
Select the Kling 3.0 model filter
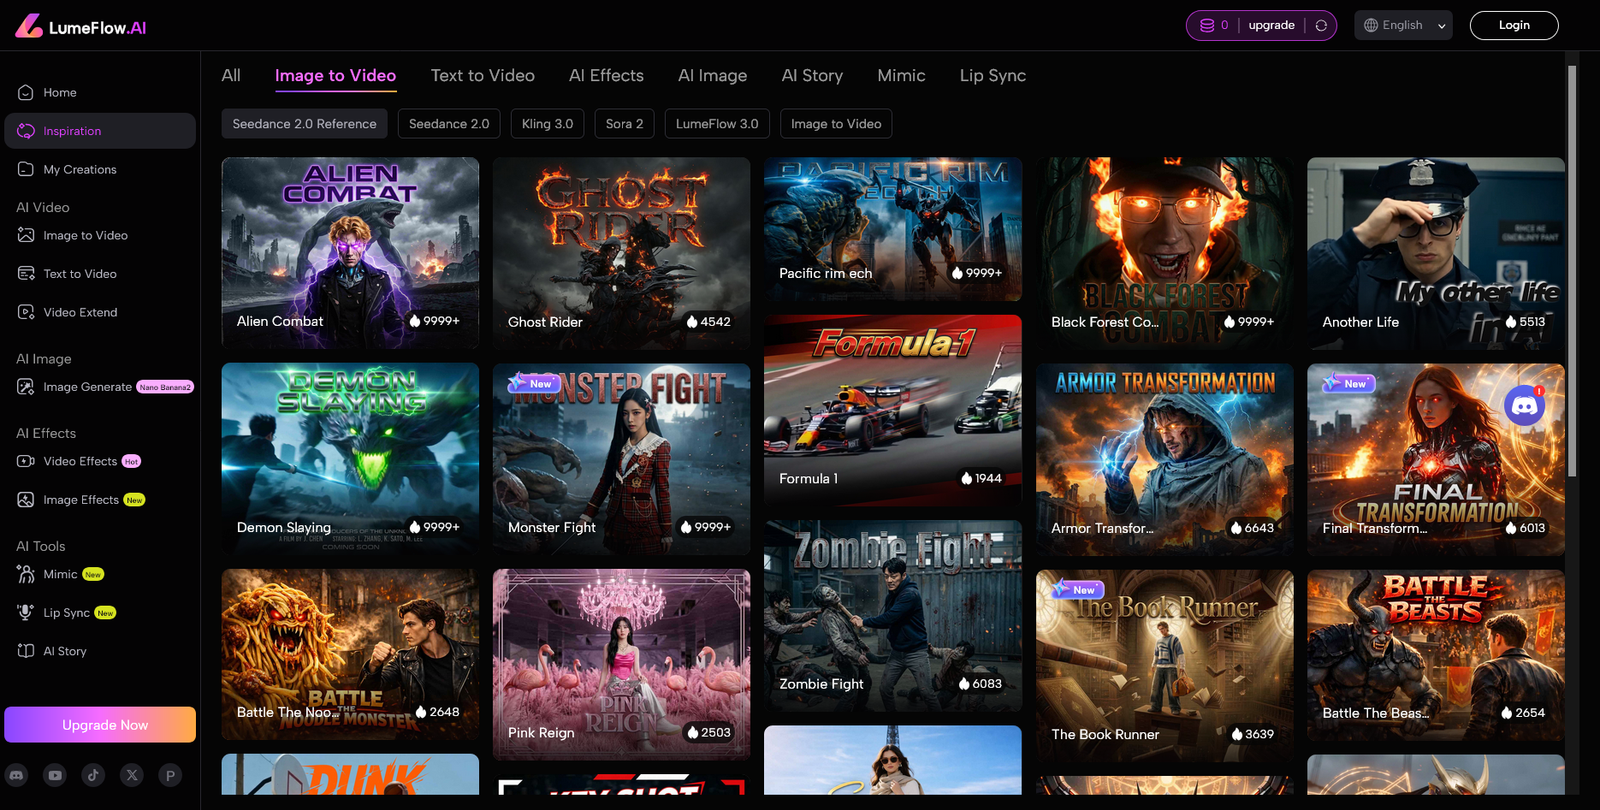click(547, 124)
